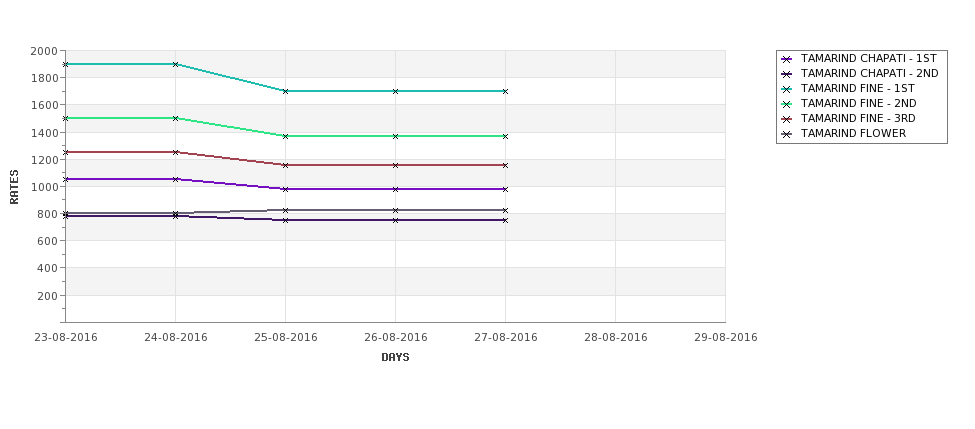Click the Tamarind Fine - 1st legend marker

point(787,89)
